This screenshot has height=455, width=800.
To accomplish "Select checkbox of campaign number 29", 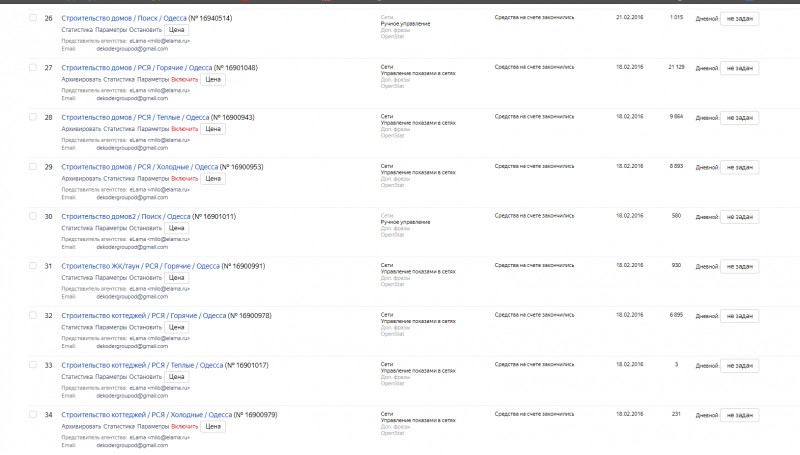I will click(33, 167).
